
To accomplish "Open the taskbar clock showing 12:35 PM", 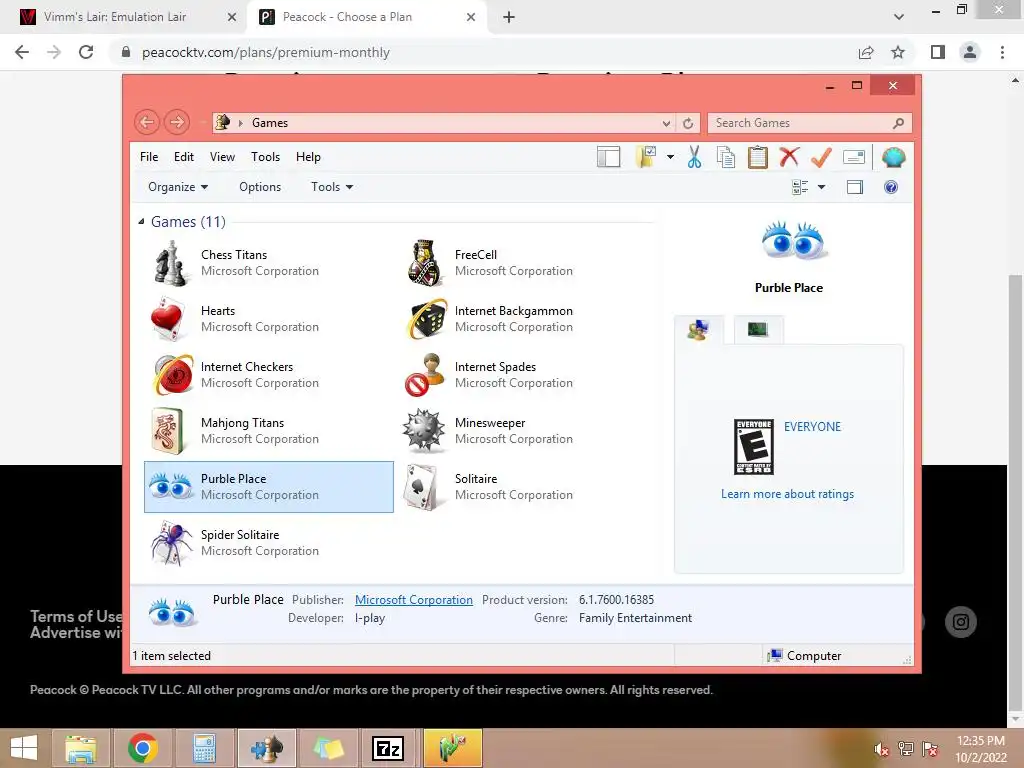I will tap(981, 749).
